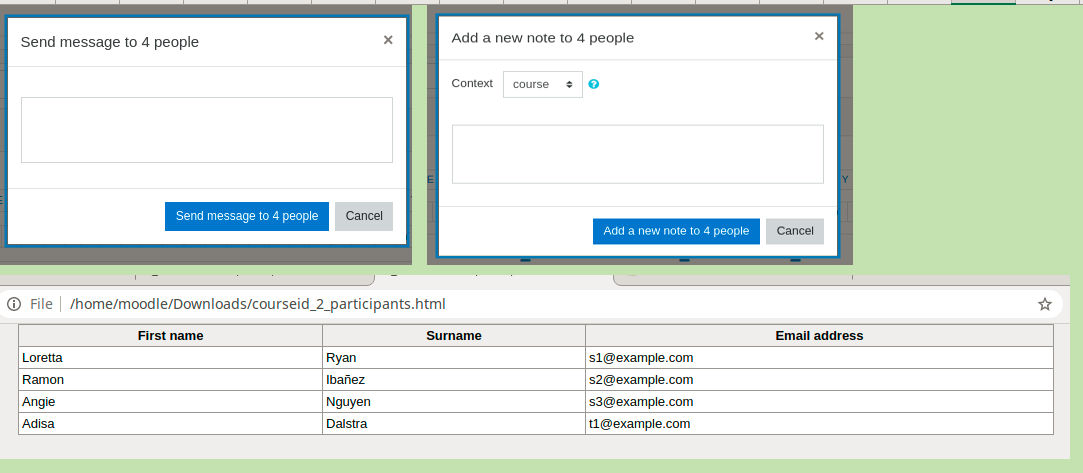Select the Adisa cell
The width and height of the screenshot is (1083, 473).
click(x=171, y=424)
